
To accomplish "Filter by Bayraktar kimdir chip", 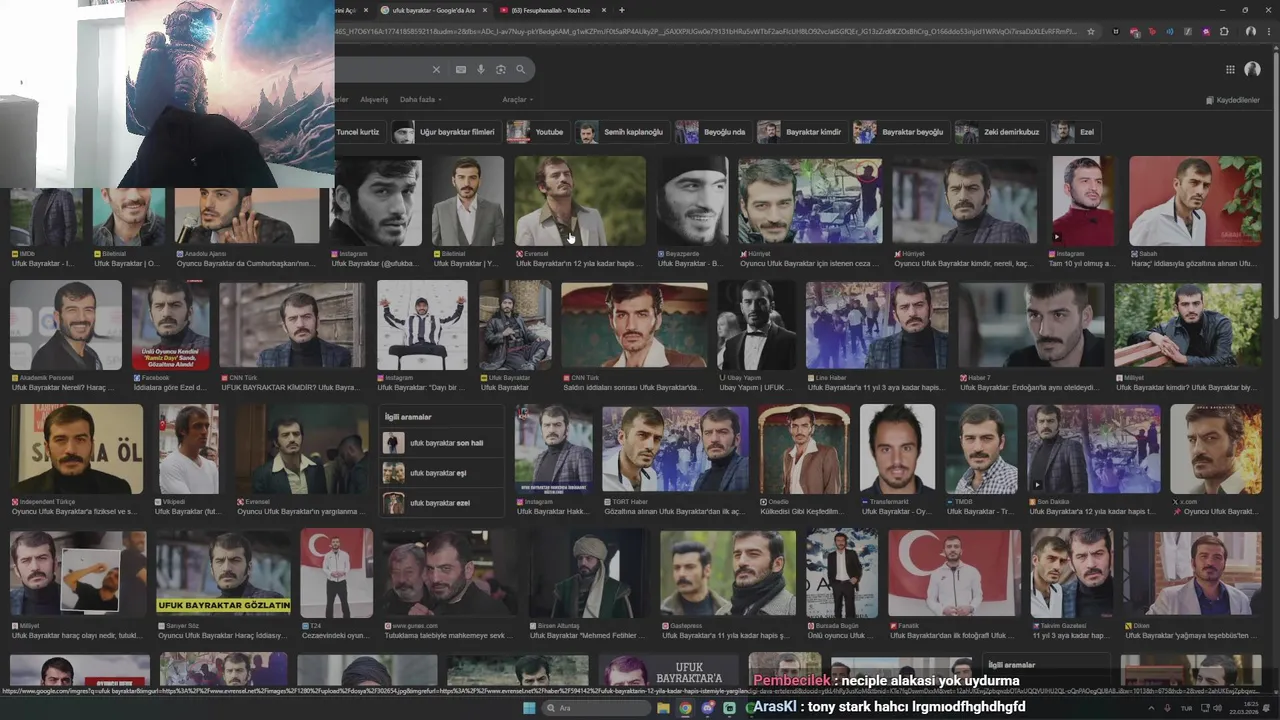I will (801, 132).
